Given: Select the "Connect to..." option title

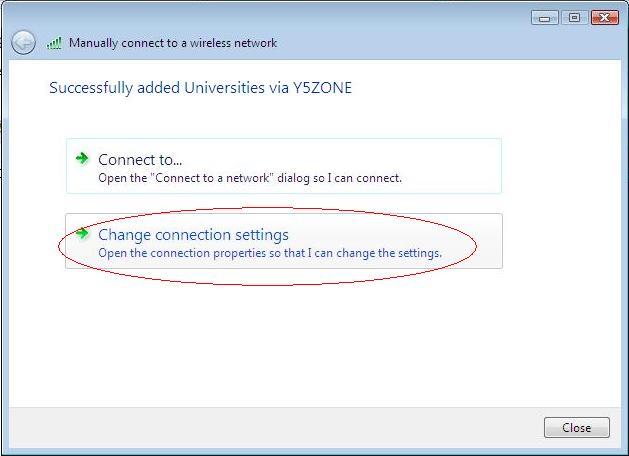Looking at the screenshot, I should click(x=140, y=159).
